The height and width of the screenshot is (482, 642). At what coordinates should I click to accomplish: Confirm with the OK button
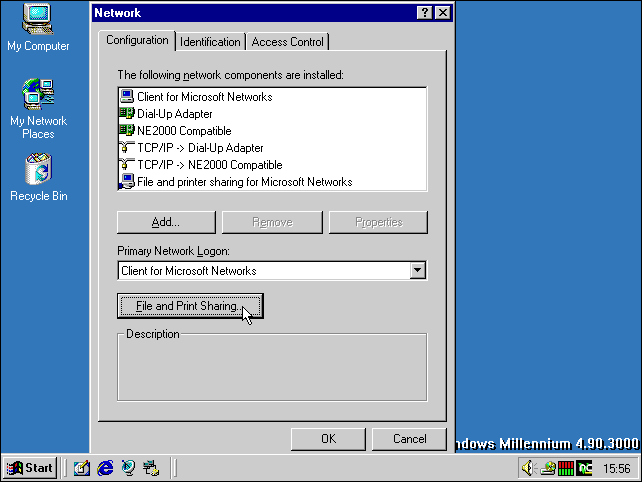pyautogui.click(x=328, y=439)
